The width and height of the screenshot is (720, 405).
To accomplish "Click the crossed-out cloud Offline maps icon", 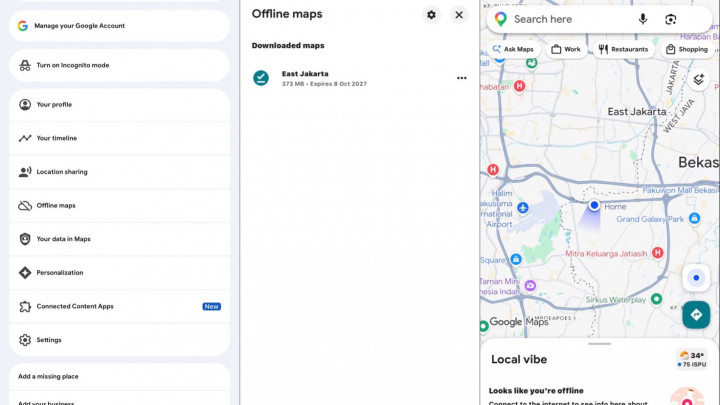I will pos(25,205).
